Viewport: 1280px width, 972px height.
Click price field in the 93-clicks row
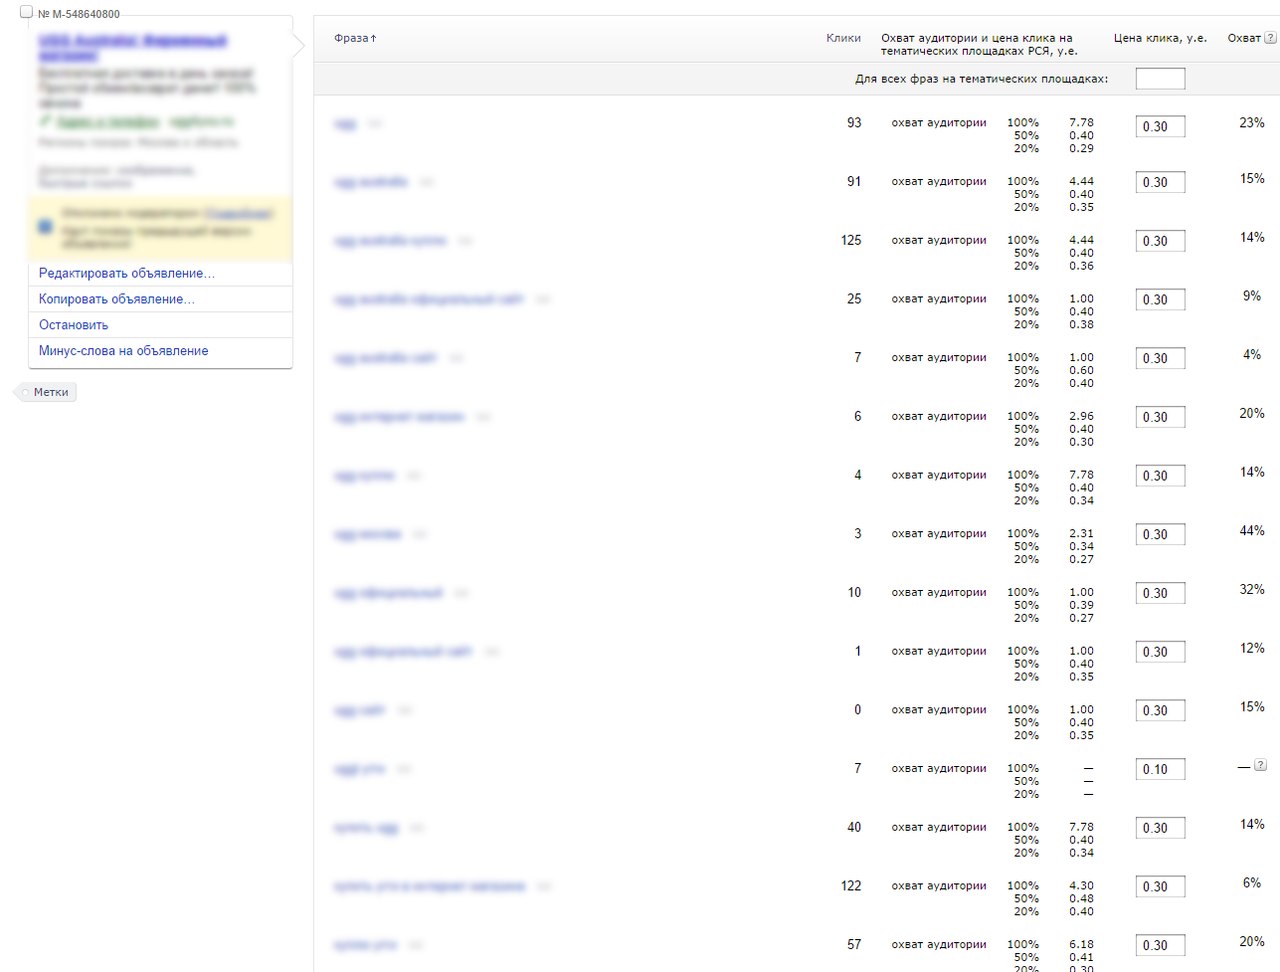(x=1160, y=127)
